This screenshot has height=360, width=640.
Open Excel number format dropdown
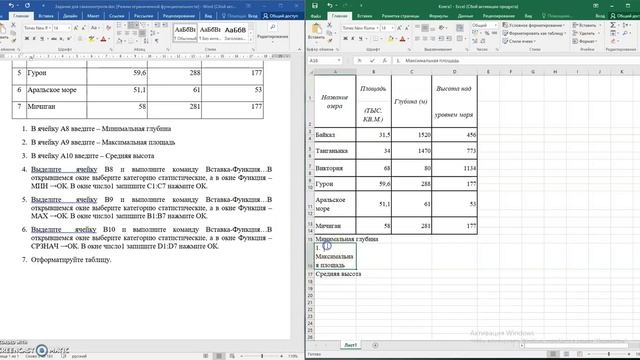pyautogui.click(x=496, y=25)
